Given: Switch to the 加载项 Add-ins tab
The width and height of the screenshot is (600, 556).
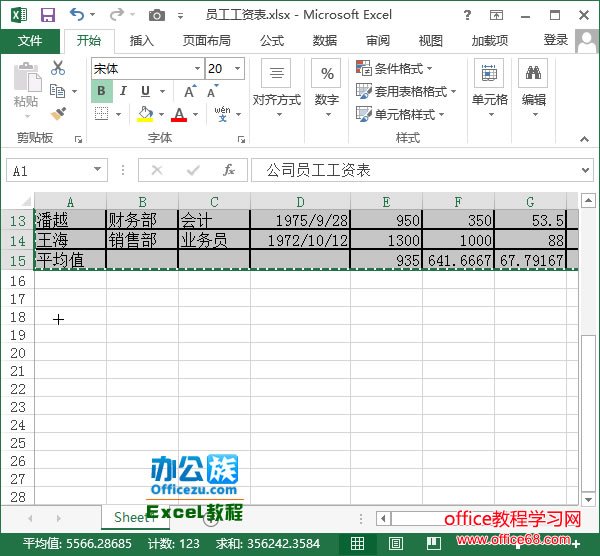Looking at the screenshot, I should click(x=489, y=41).
